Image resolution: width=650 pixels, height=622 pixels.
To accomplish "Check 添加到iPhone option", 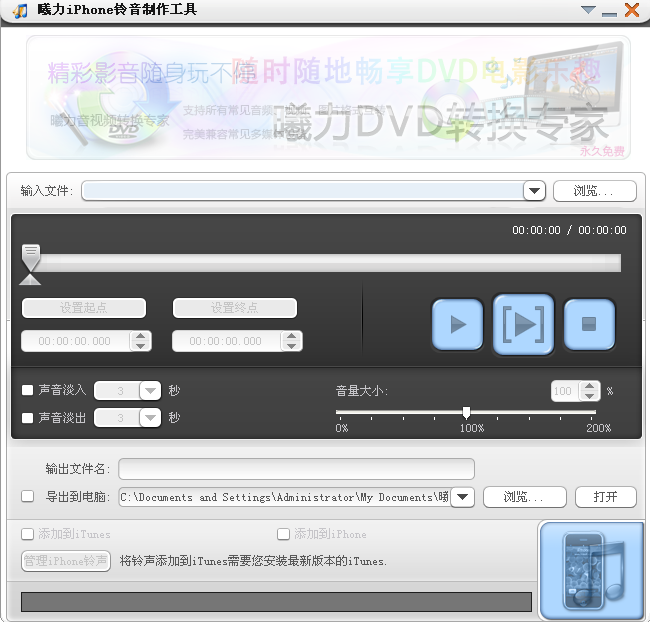I will (x=283, y=534).
